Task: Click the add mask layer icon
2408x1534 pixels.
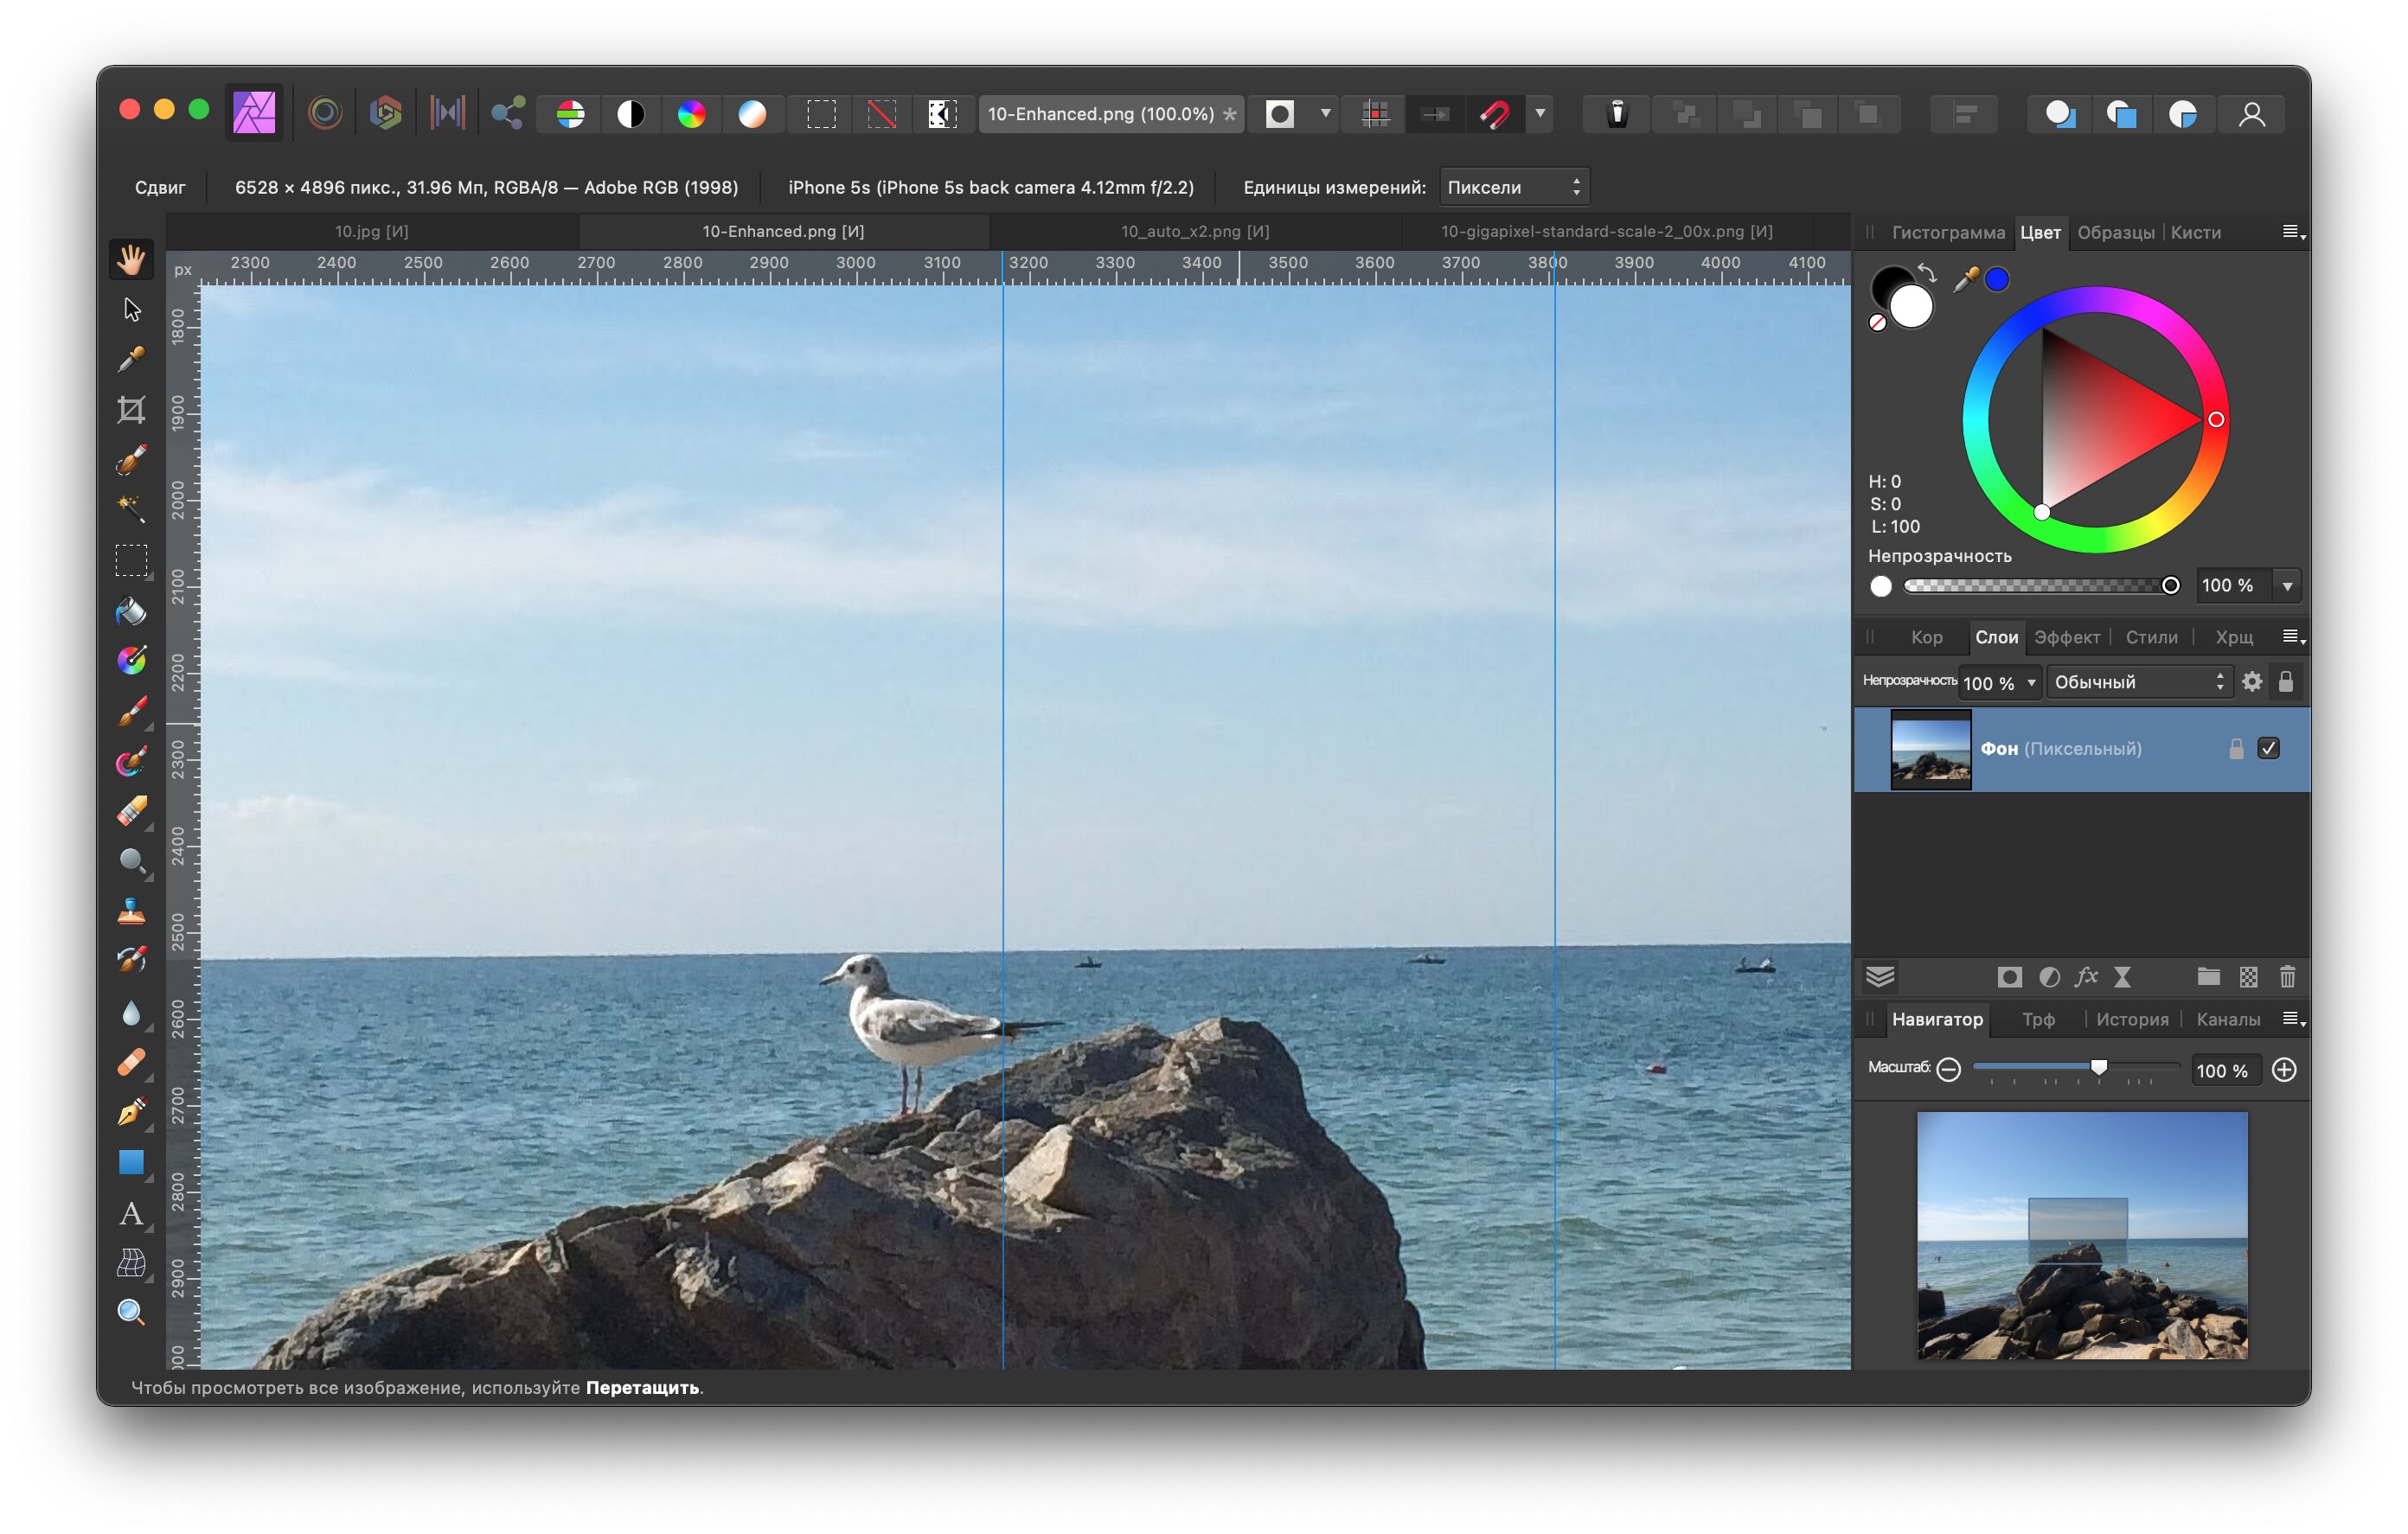Action: point(2009,977)
